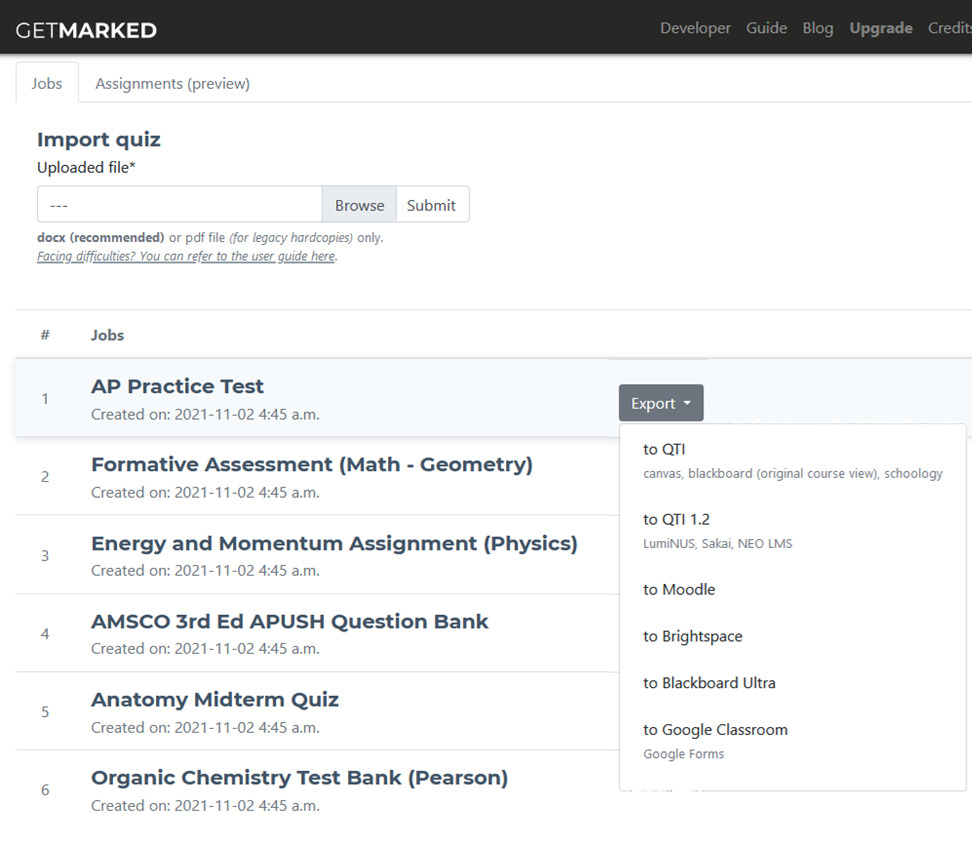
Task: Open the Export dropdown for AP Practice Test
Action: click(x=661, y=403)
